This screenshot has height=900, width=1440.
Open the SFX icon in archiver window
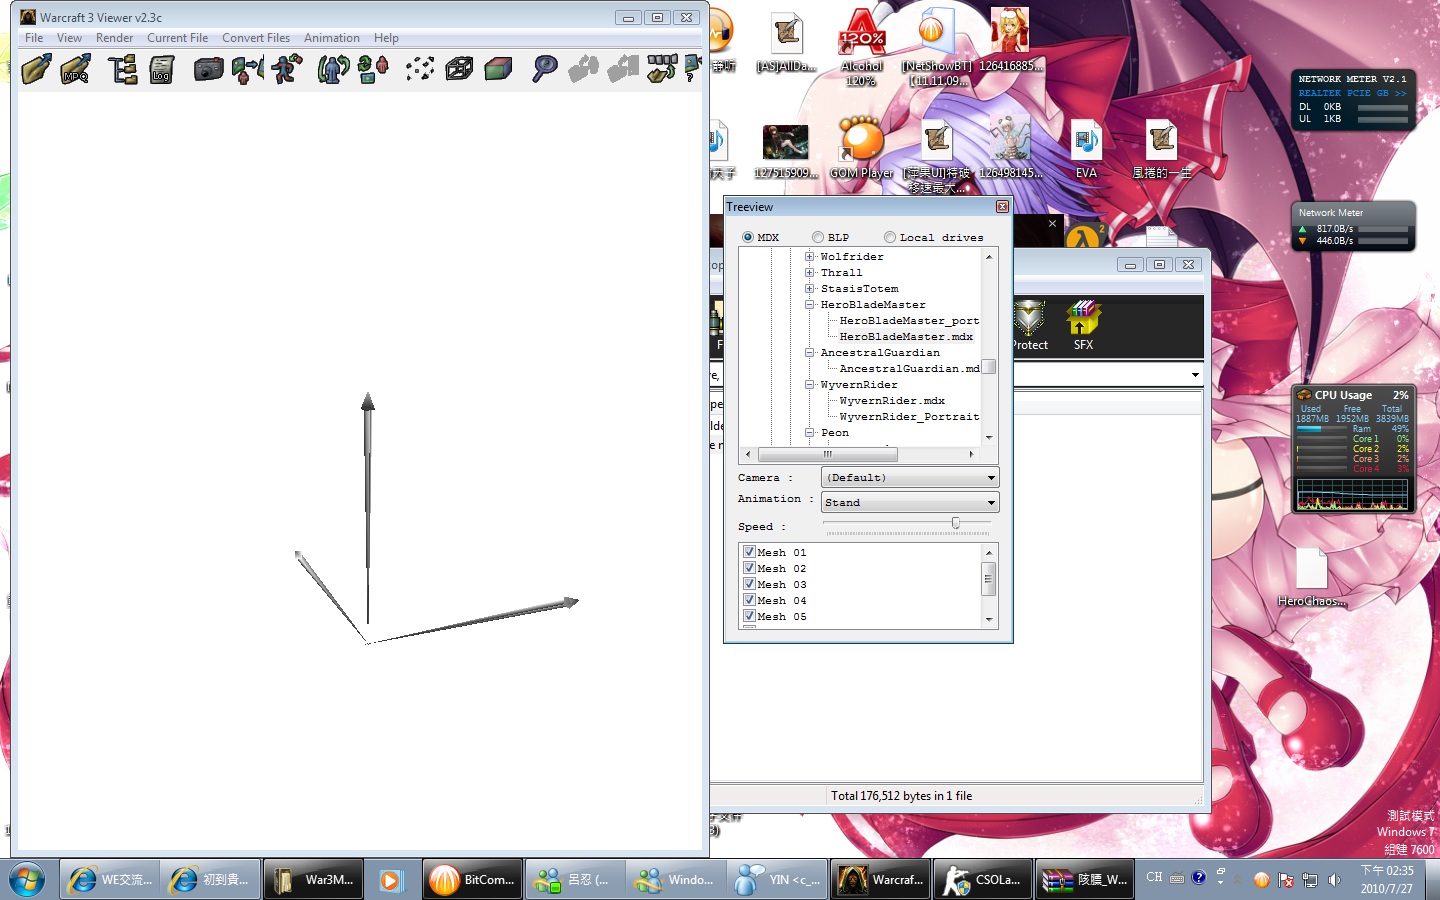(x=1083, y=326)
